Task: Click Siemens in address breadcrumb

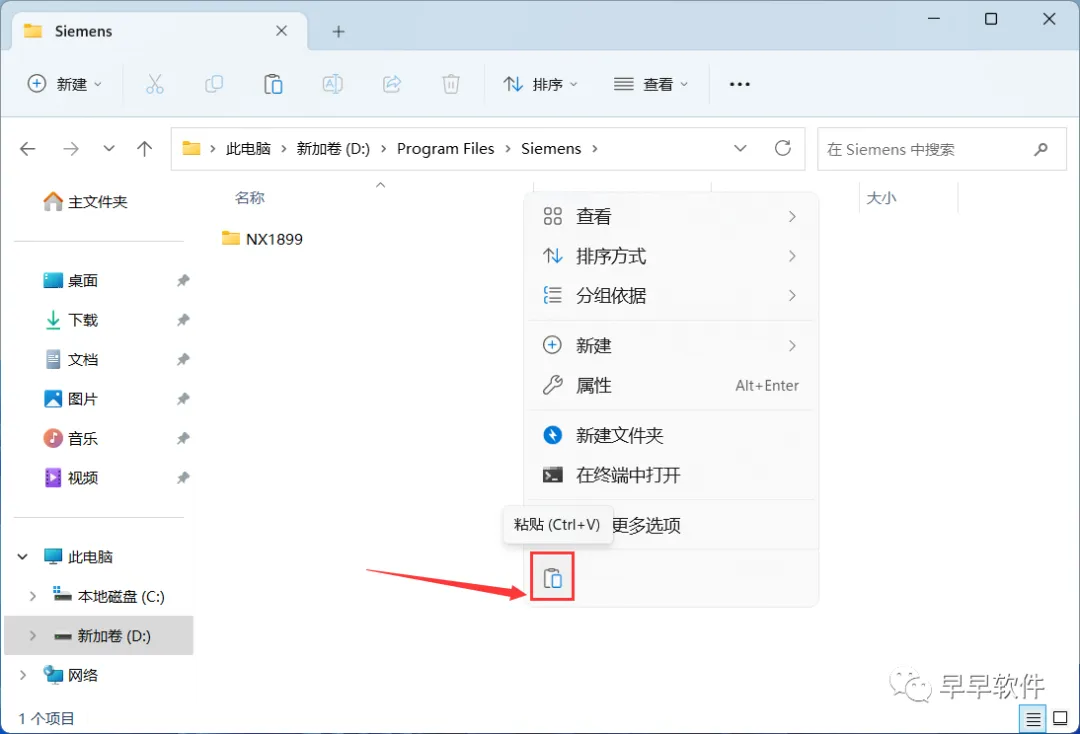Action: (x=550, y=149)
